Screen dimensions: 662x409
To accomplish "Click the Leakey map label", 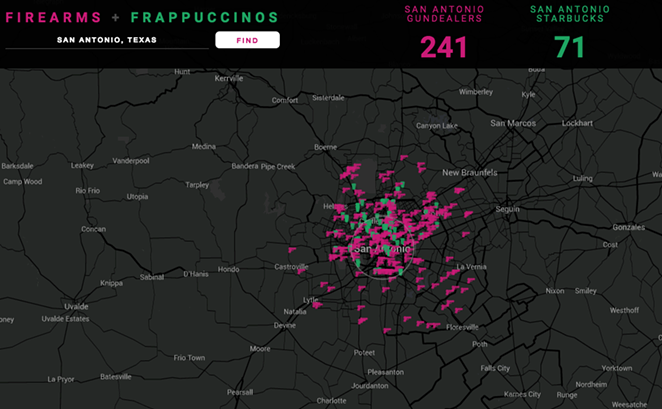I will pos(82,165).
